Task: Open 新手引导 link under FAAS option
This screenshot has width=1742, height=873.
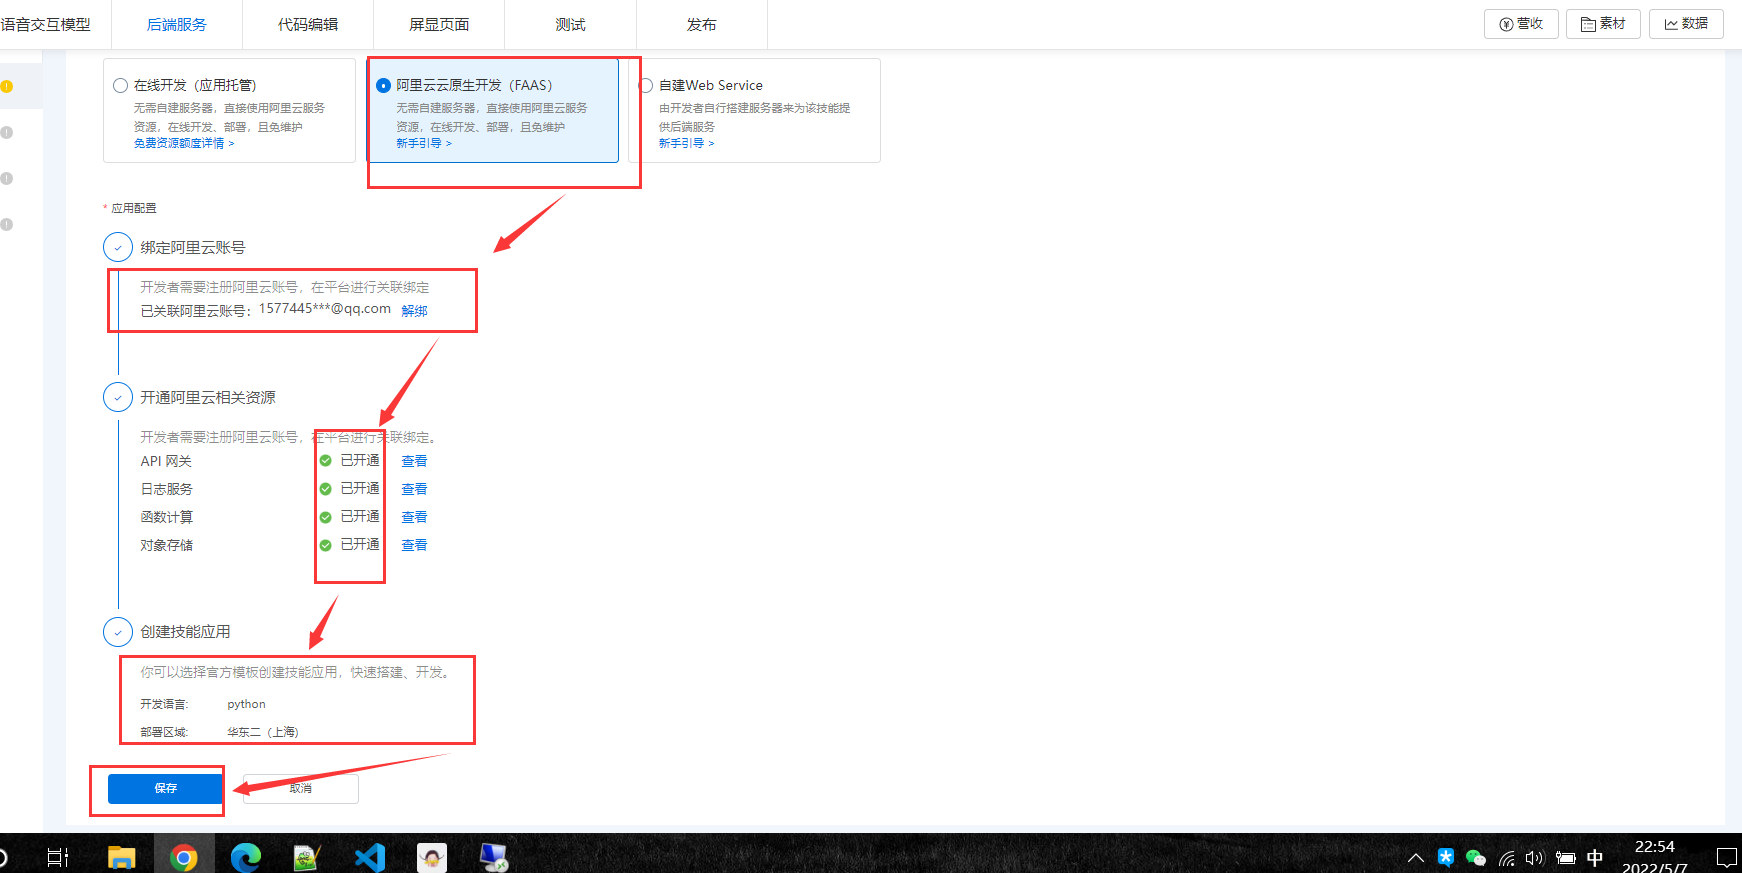Action: pos(424,144)
